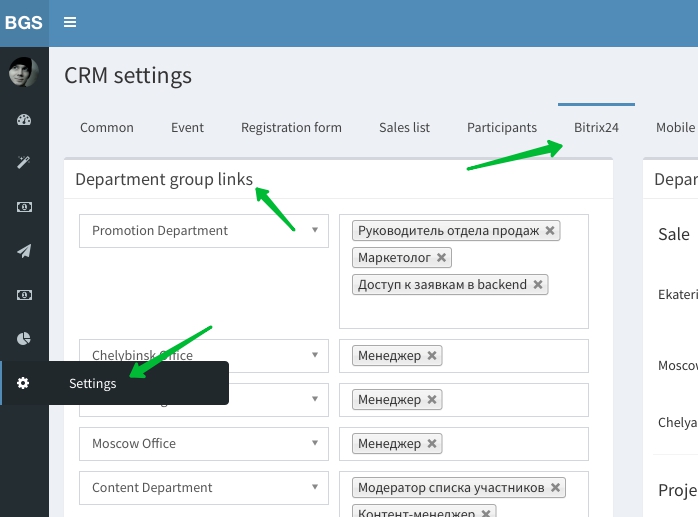Viewport: 698px width, 517px height.
Task: Go to the Sales list tab
Action: coord(404,127)
